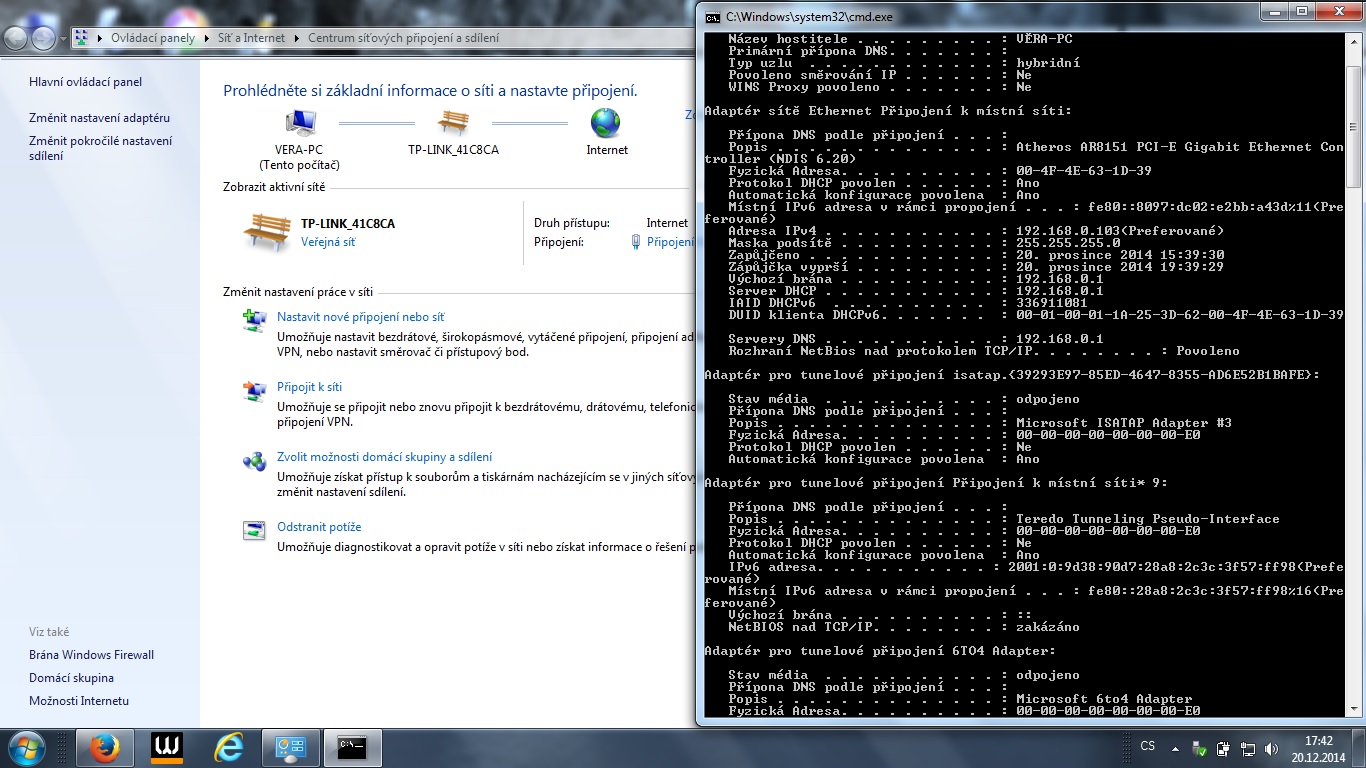Open Nastavit nové připojení nebo síť
The height and width of the screenshot is (768, 1366).
click(x=360, y=317)
